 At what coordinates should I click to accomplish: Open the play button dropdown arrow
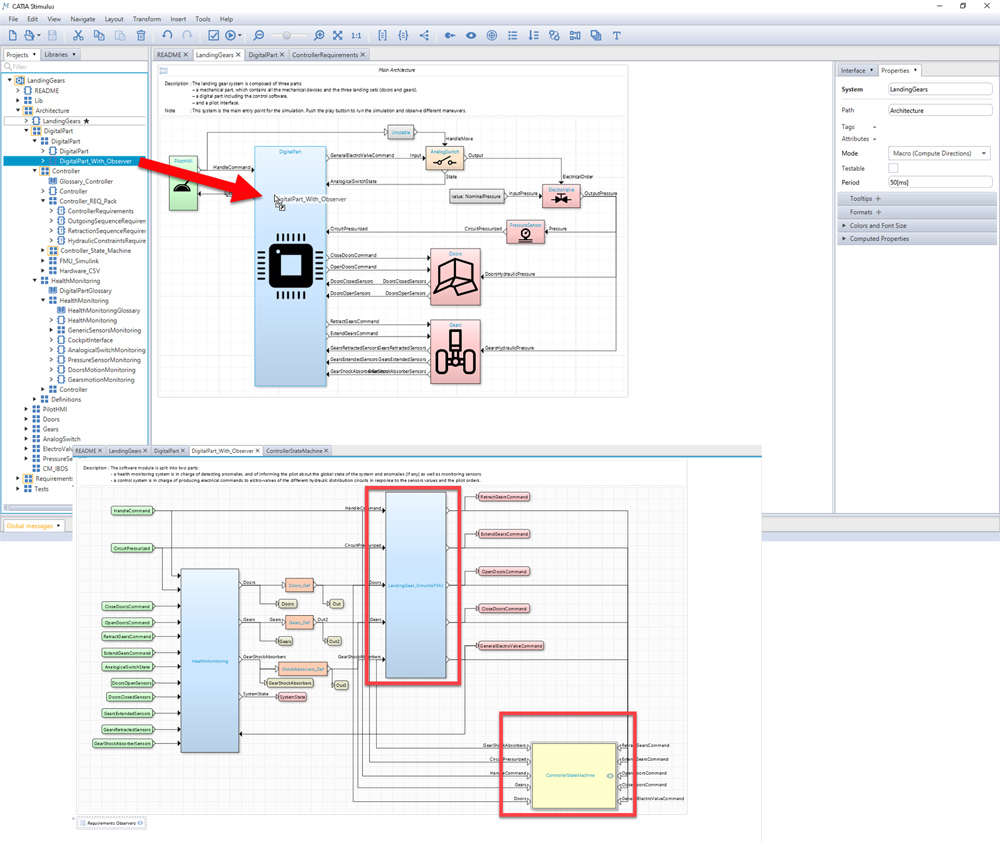tap(240, 36)
